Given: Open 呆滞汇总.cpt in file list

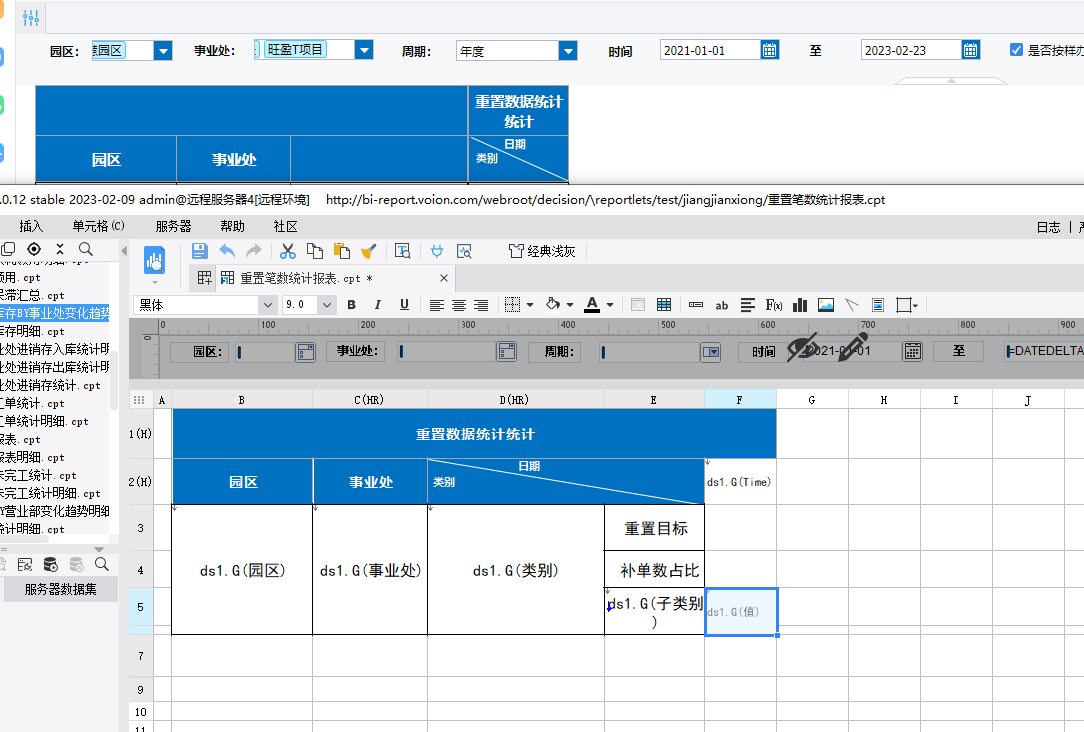Looking at the screenshot, I should [32, 295].
